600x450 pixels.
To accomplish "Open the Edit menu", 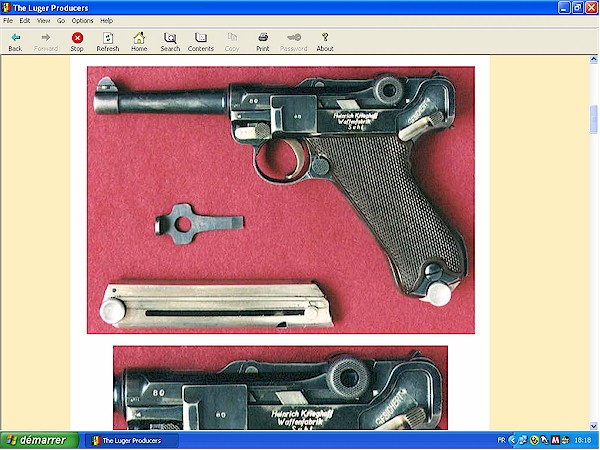I will (25, 21).
